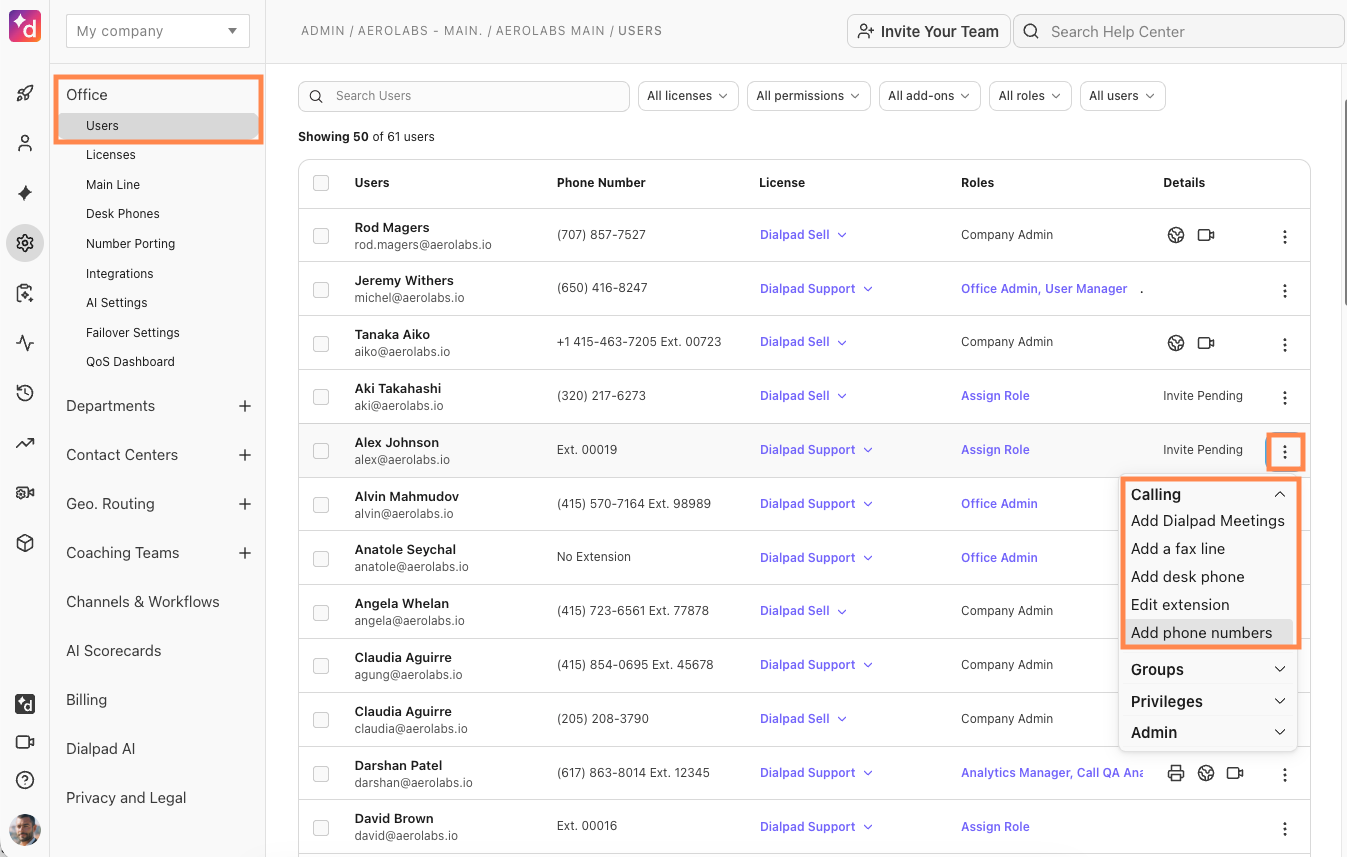Click Office Admin role for Alvin Mahmudov

(999, 504)
